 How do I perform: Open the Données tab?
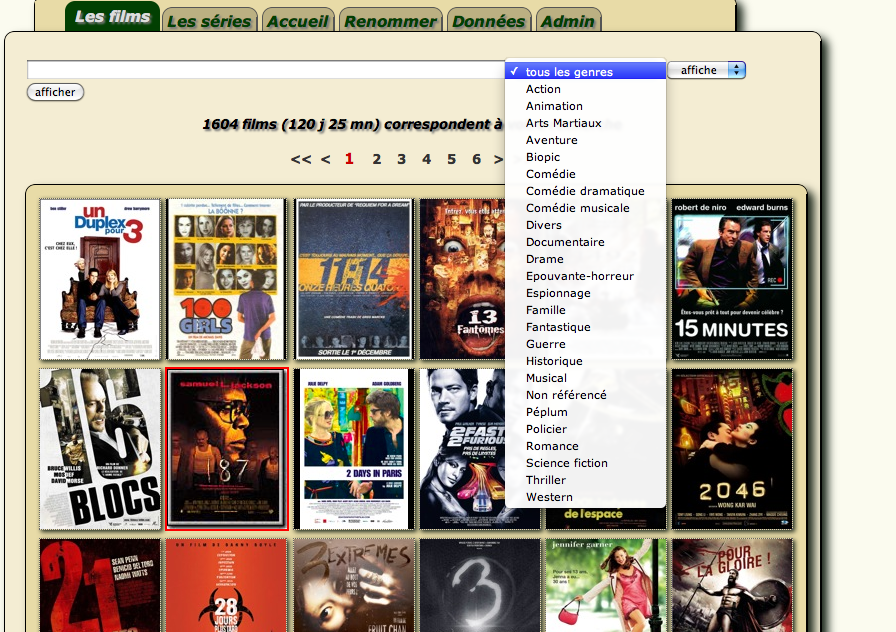coord(488,21)
